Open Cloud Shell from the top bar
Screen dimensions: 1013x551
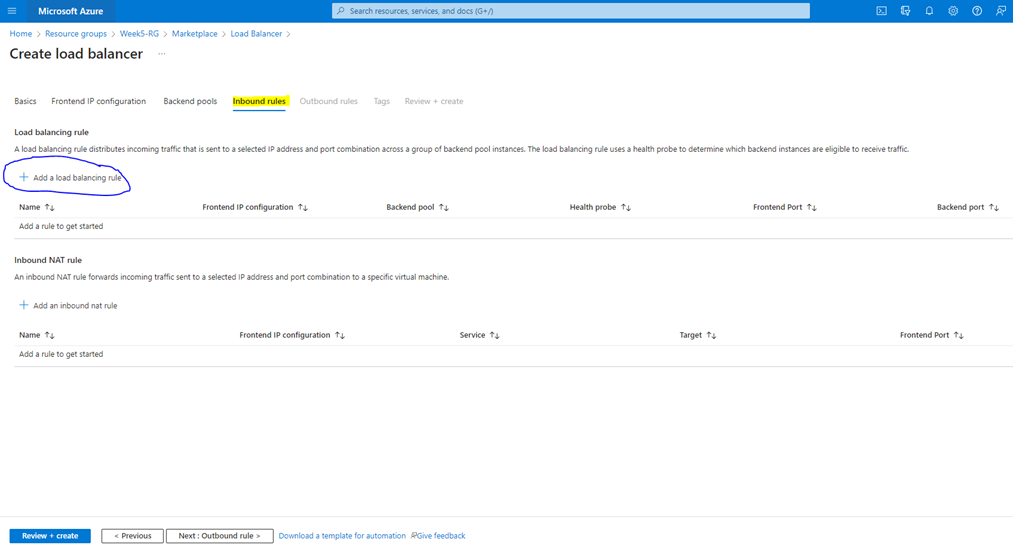pos(881,11)
